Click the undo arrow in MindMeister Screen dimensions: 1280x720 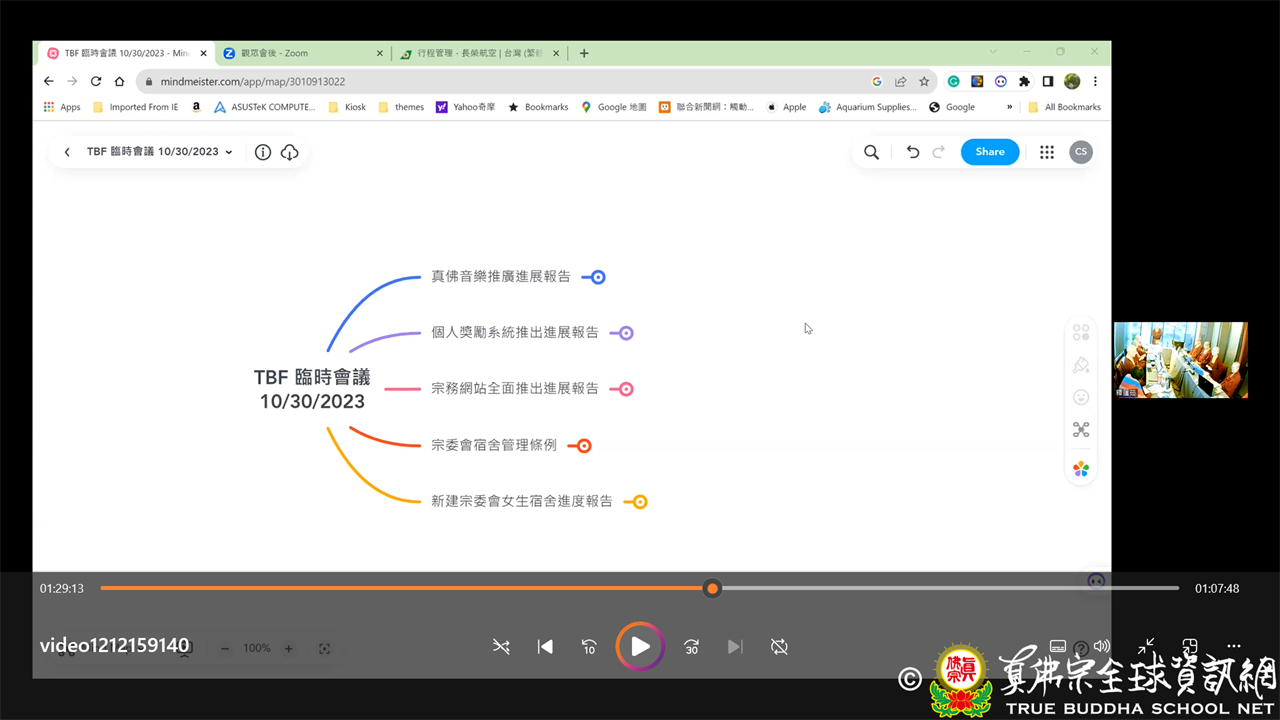912,152
